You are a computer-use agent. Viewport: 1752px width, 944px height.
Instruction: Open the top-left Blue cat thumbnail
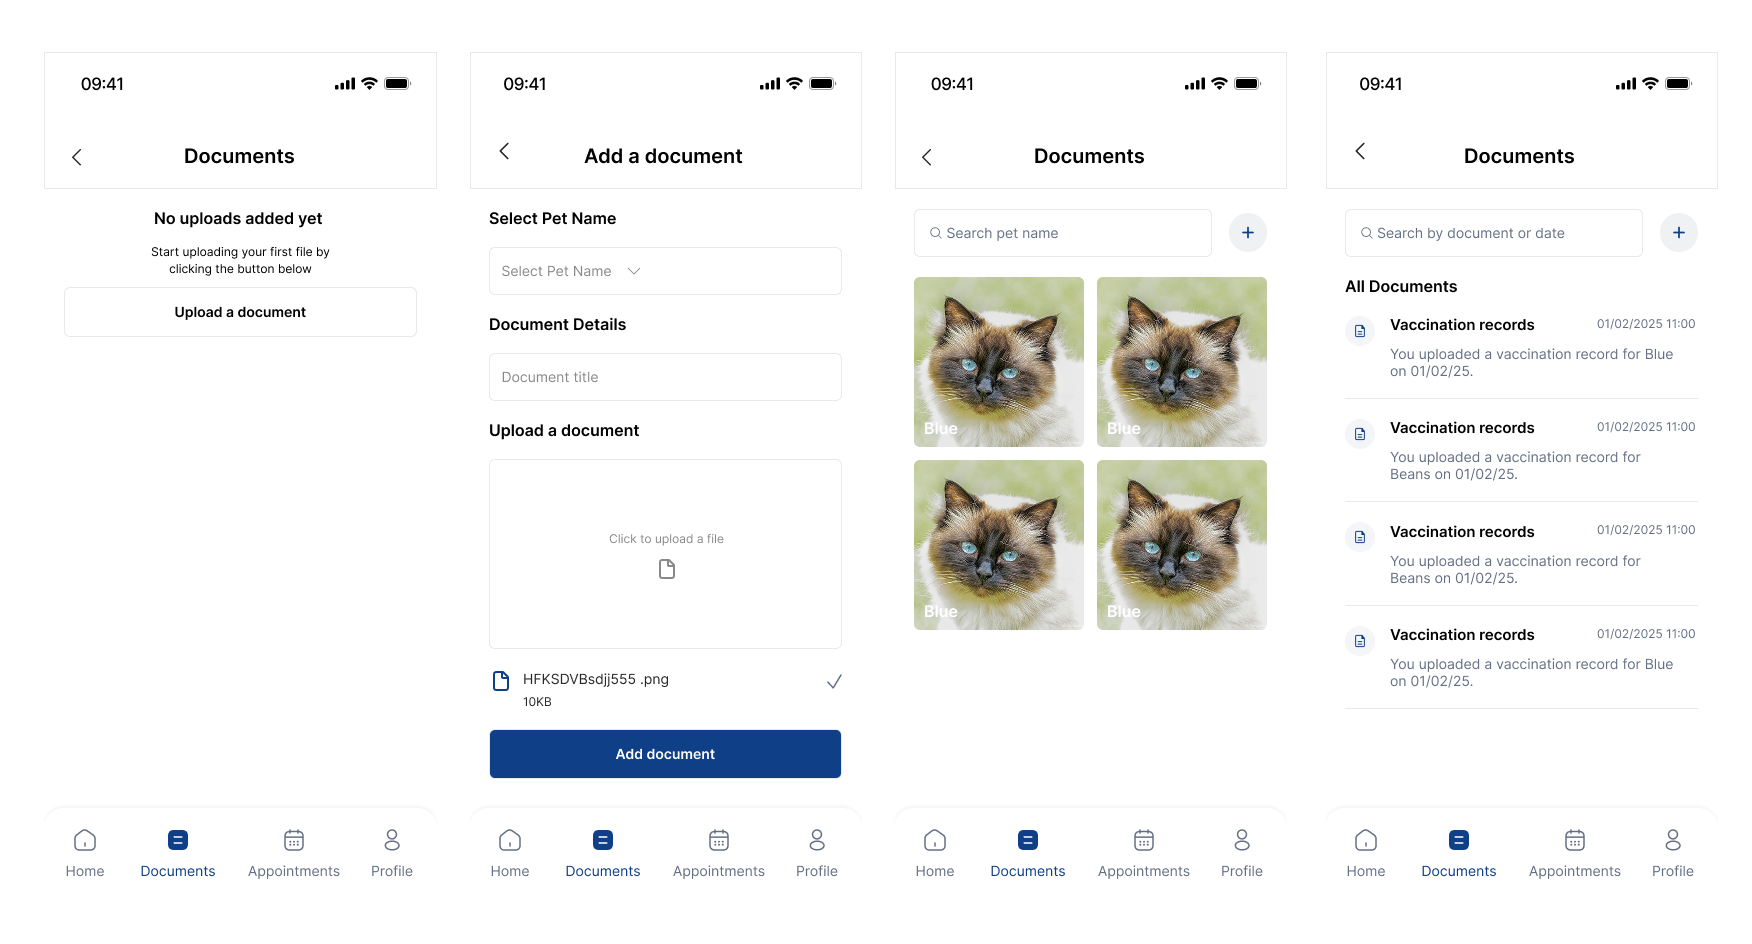coord(998,362)
